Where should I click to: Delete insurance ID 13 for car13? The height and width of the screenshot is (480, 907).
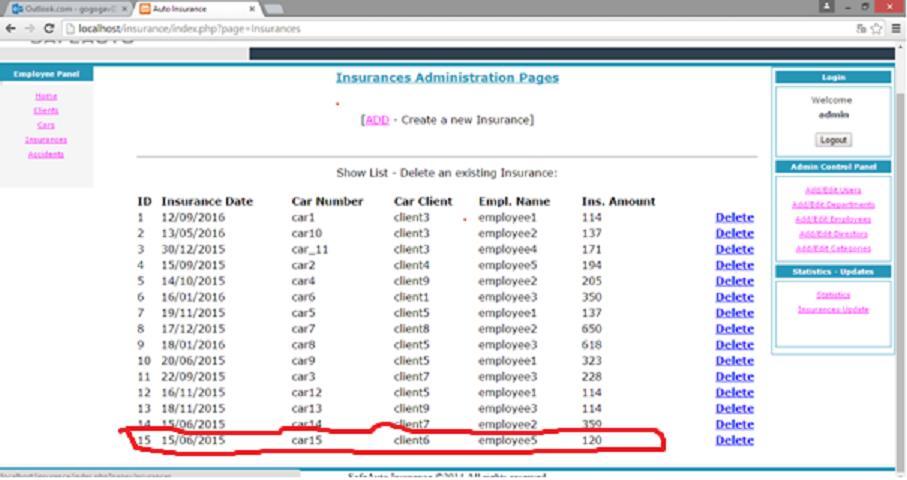pyautogui.click(x=735, y=408)
